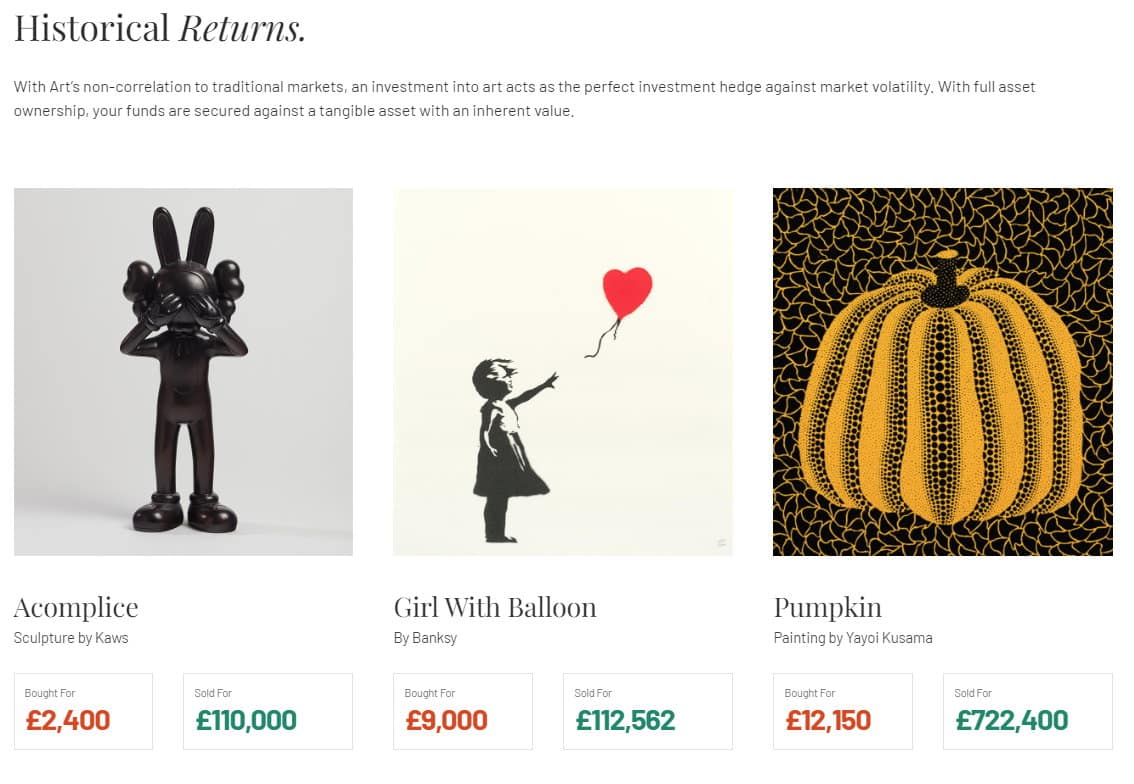Select the Sculpture by Kaws caption
Image resolution: width=1134 pixels, height=784 pixels.
(71, 638)
